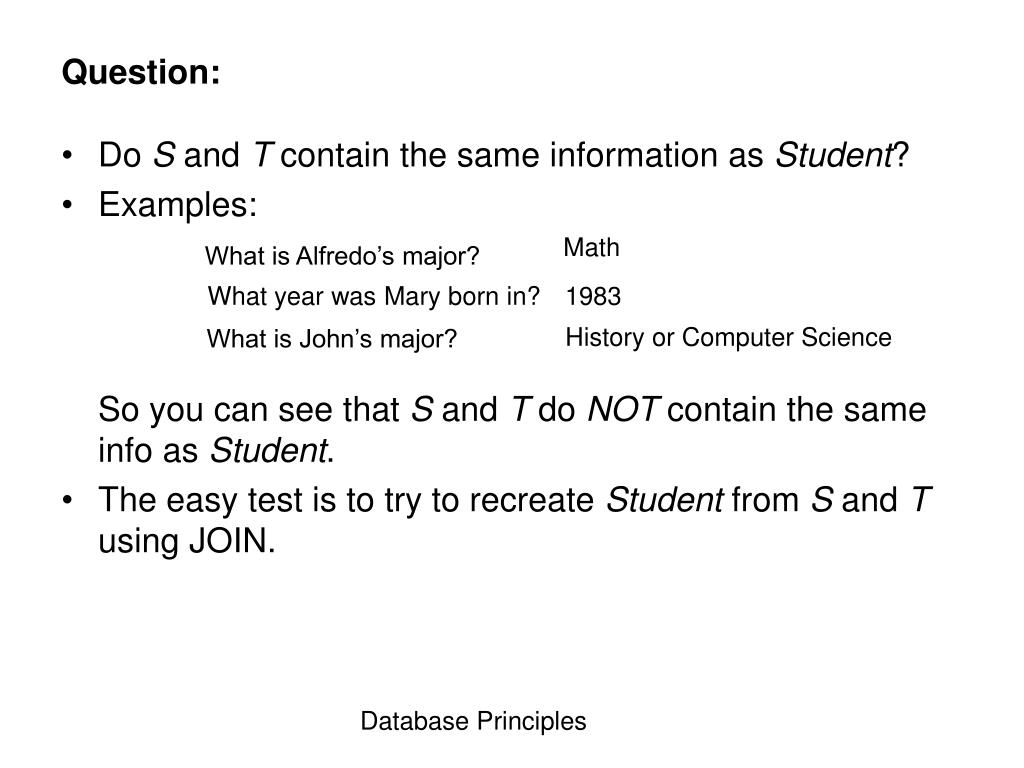Click 'History or Computer Science' answer
The image size is (1024, 768).
click(x=728, y=338)
